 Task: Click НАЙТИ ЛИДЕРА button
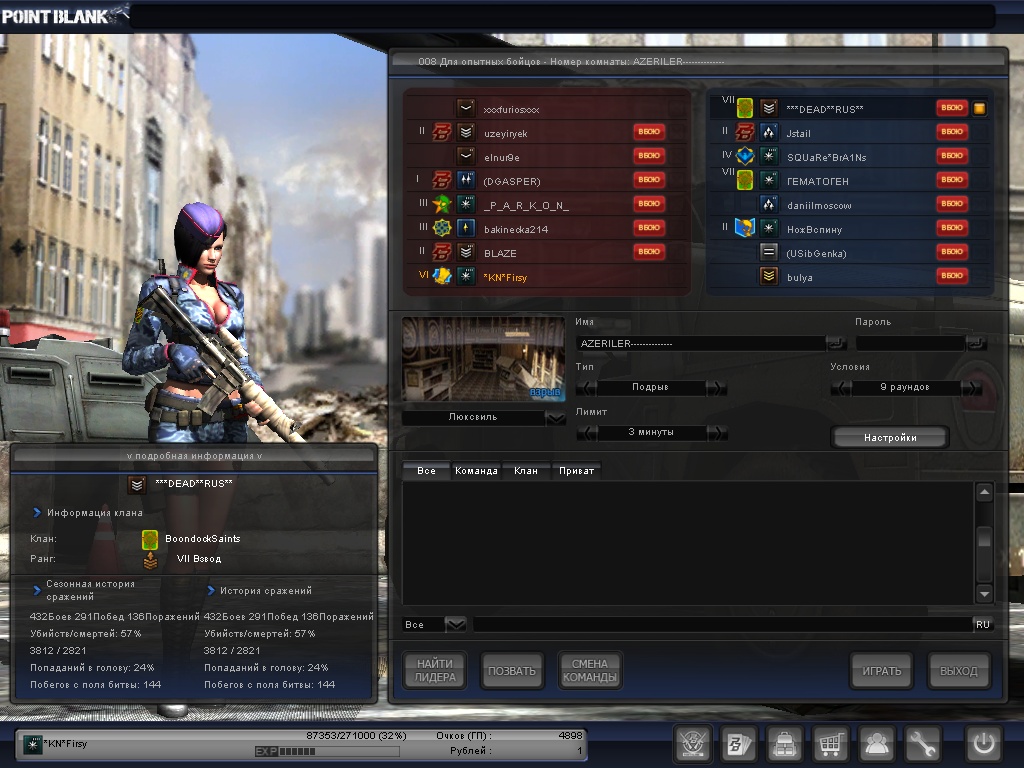[x=434, y=671]
